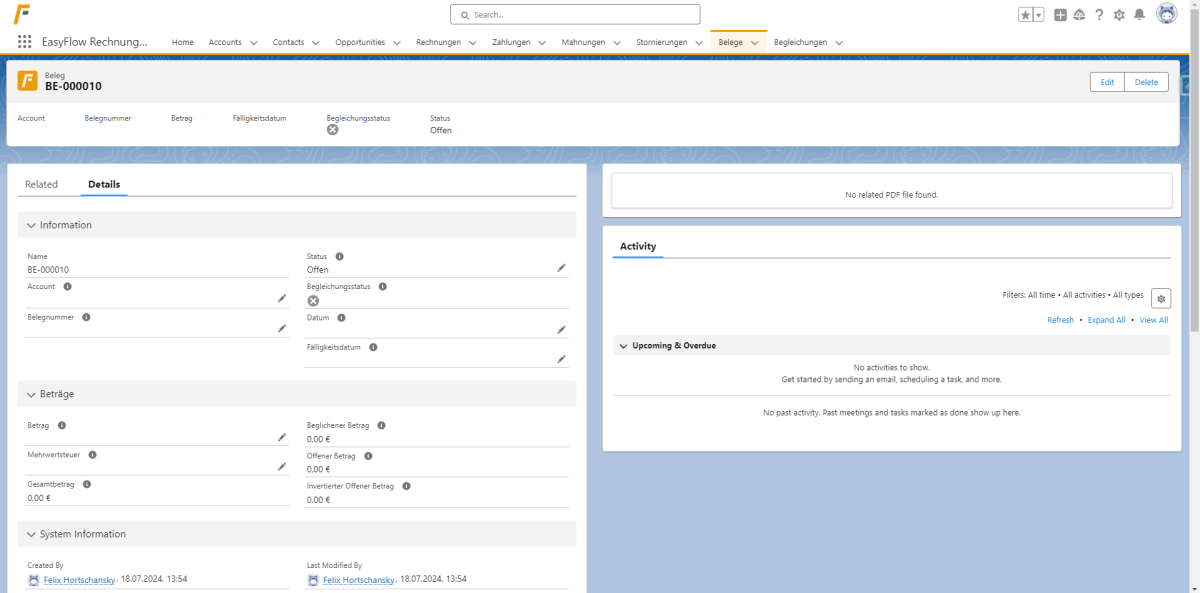
Task: Click the Edit button
Action: click(1107, 82)
